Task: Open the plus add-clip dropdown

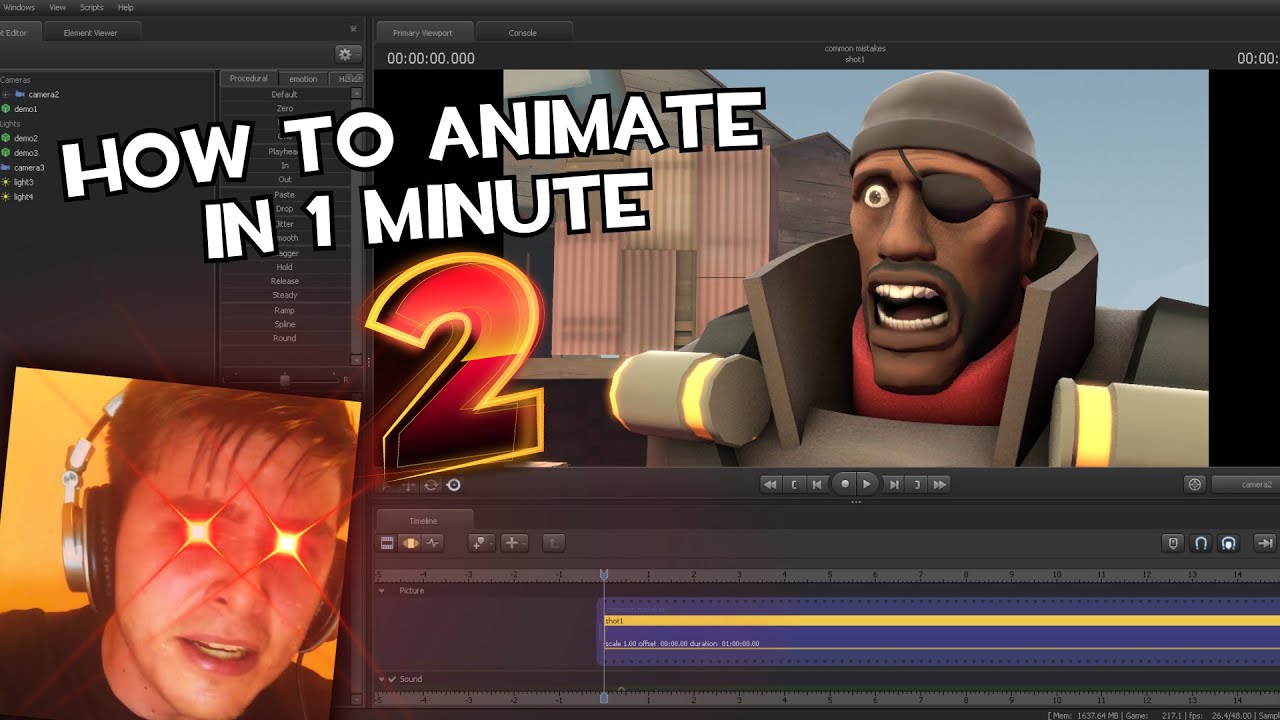Action: pyautogui.click(x=514, y=543)
